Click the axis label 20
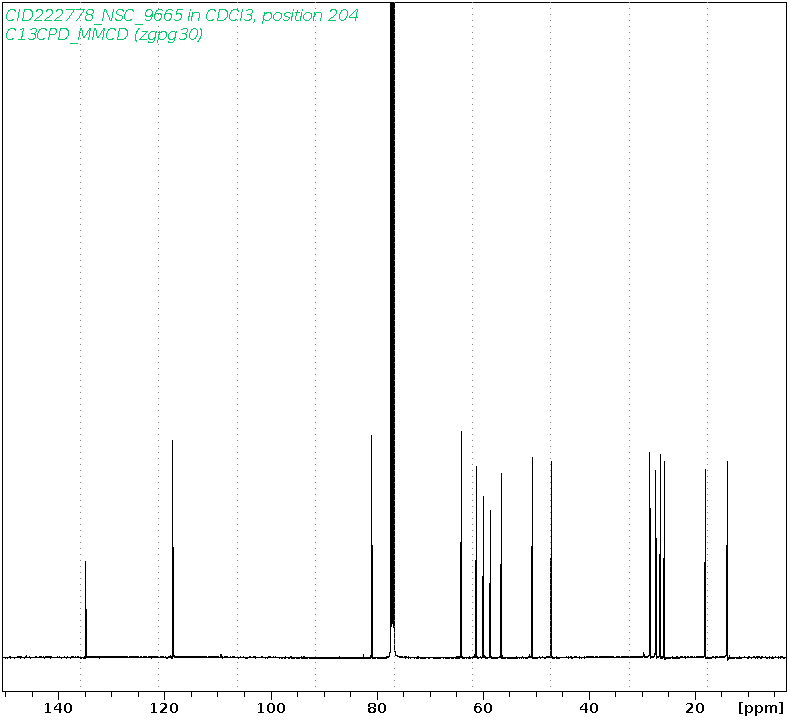 (695, 708)
